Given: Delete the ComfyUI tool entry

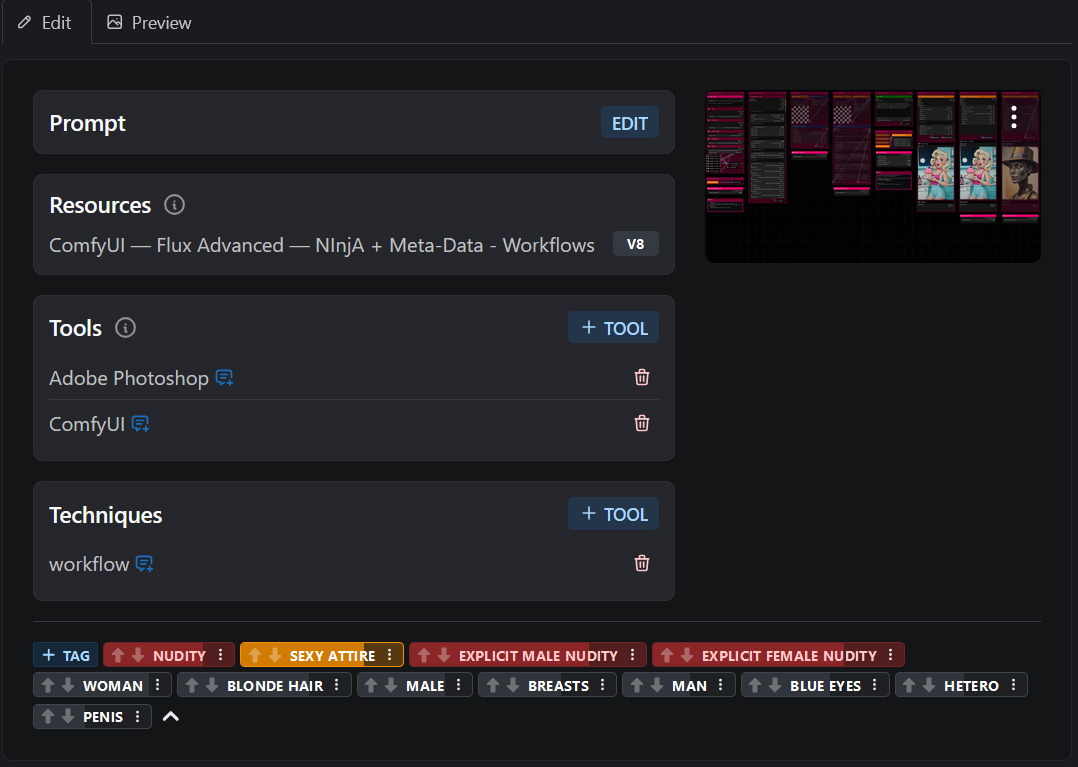Looking at the screenshot, I should (x=641, y=423).
